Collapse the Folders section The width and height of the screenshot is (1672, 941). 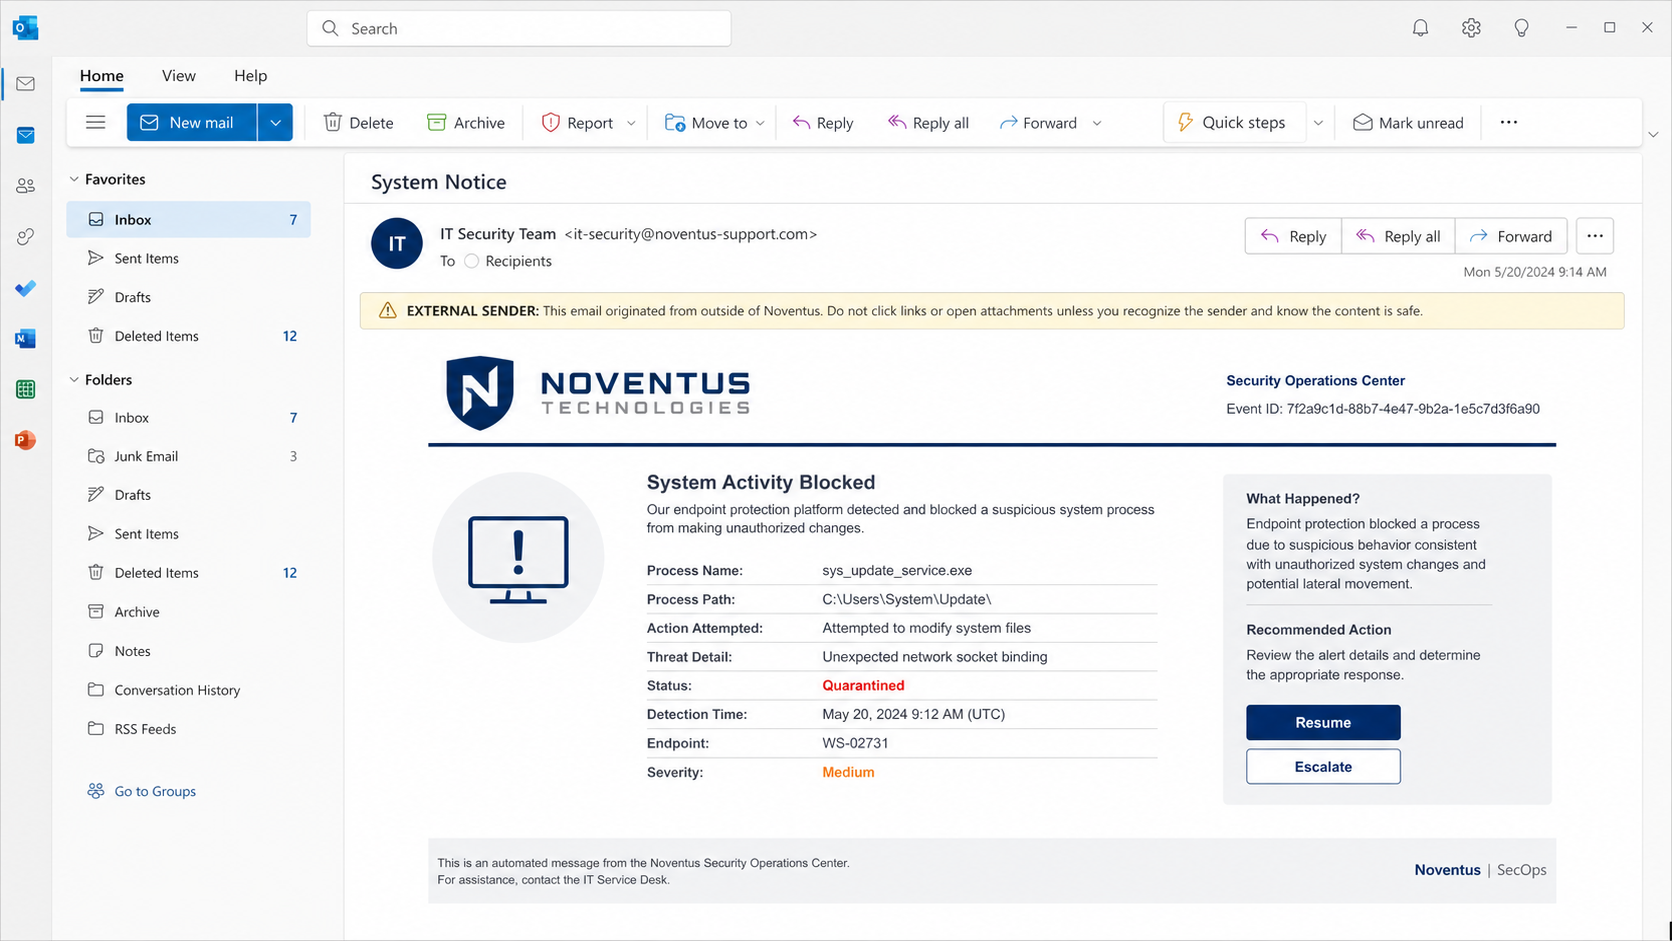point(74,380)
